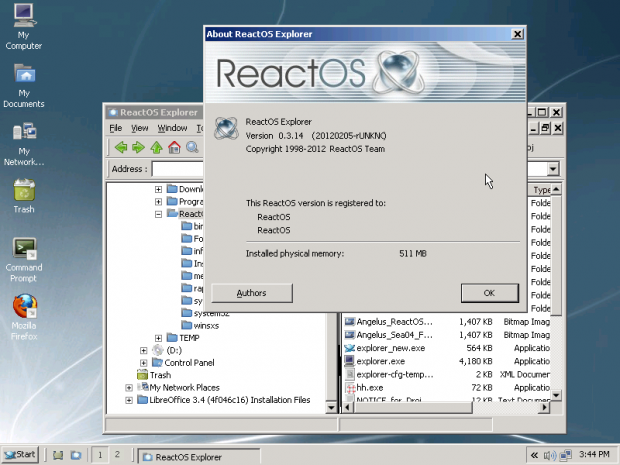This screenshot has width=620, height=465.
Task: Expand the (D:) drive node
Action: [x=143, y=350]
